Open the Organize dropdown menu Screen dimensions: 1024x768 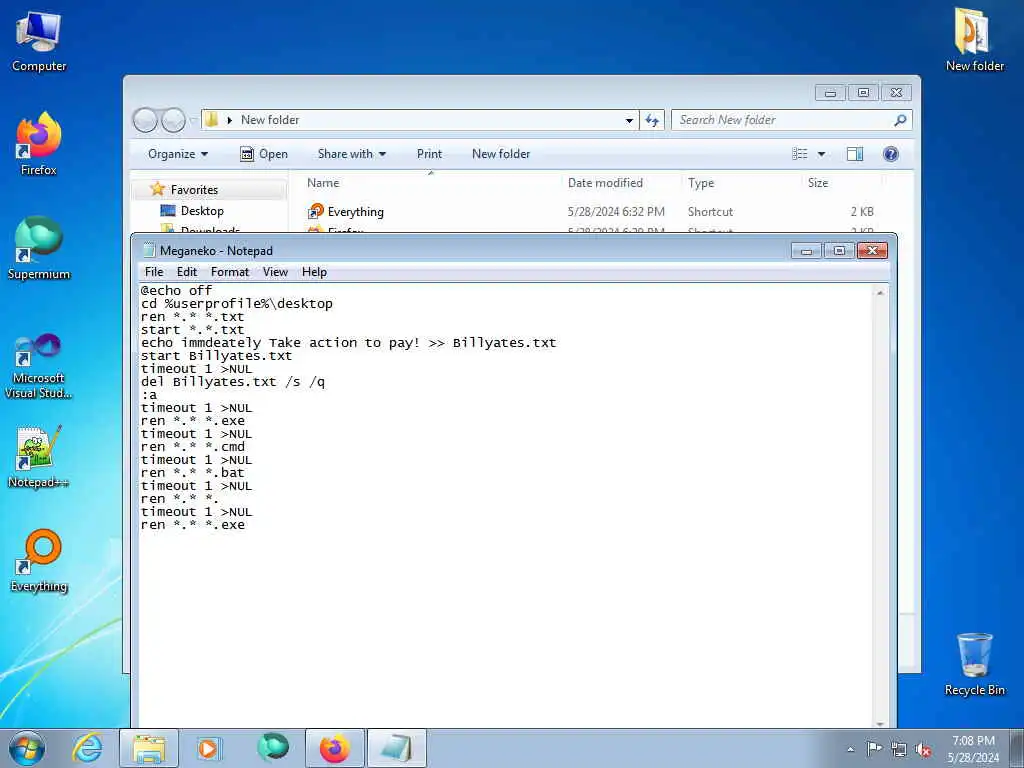[178, 154]
